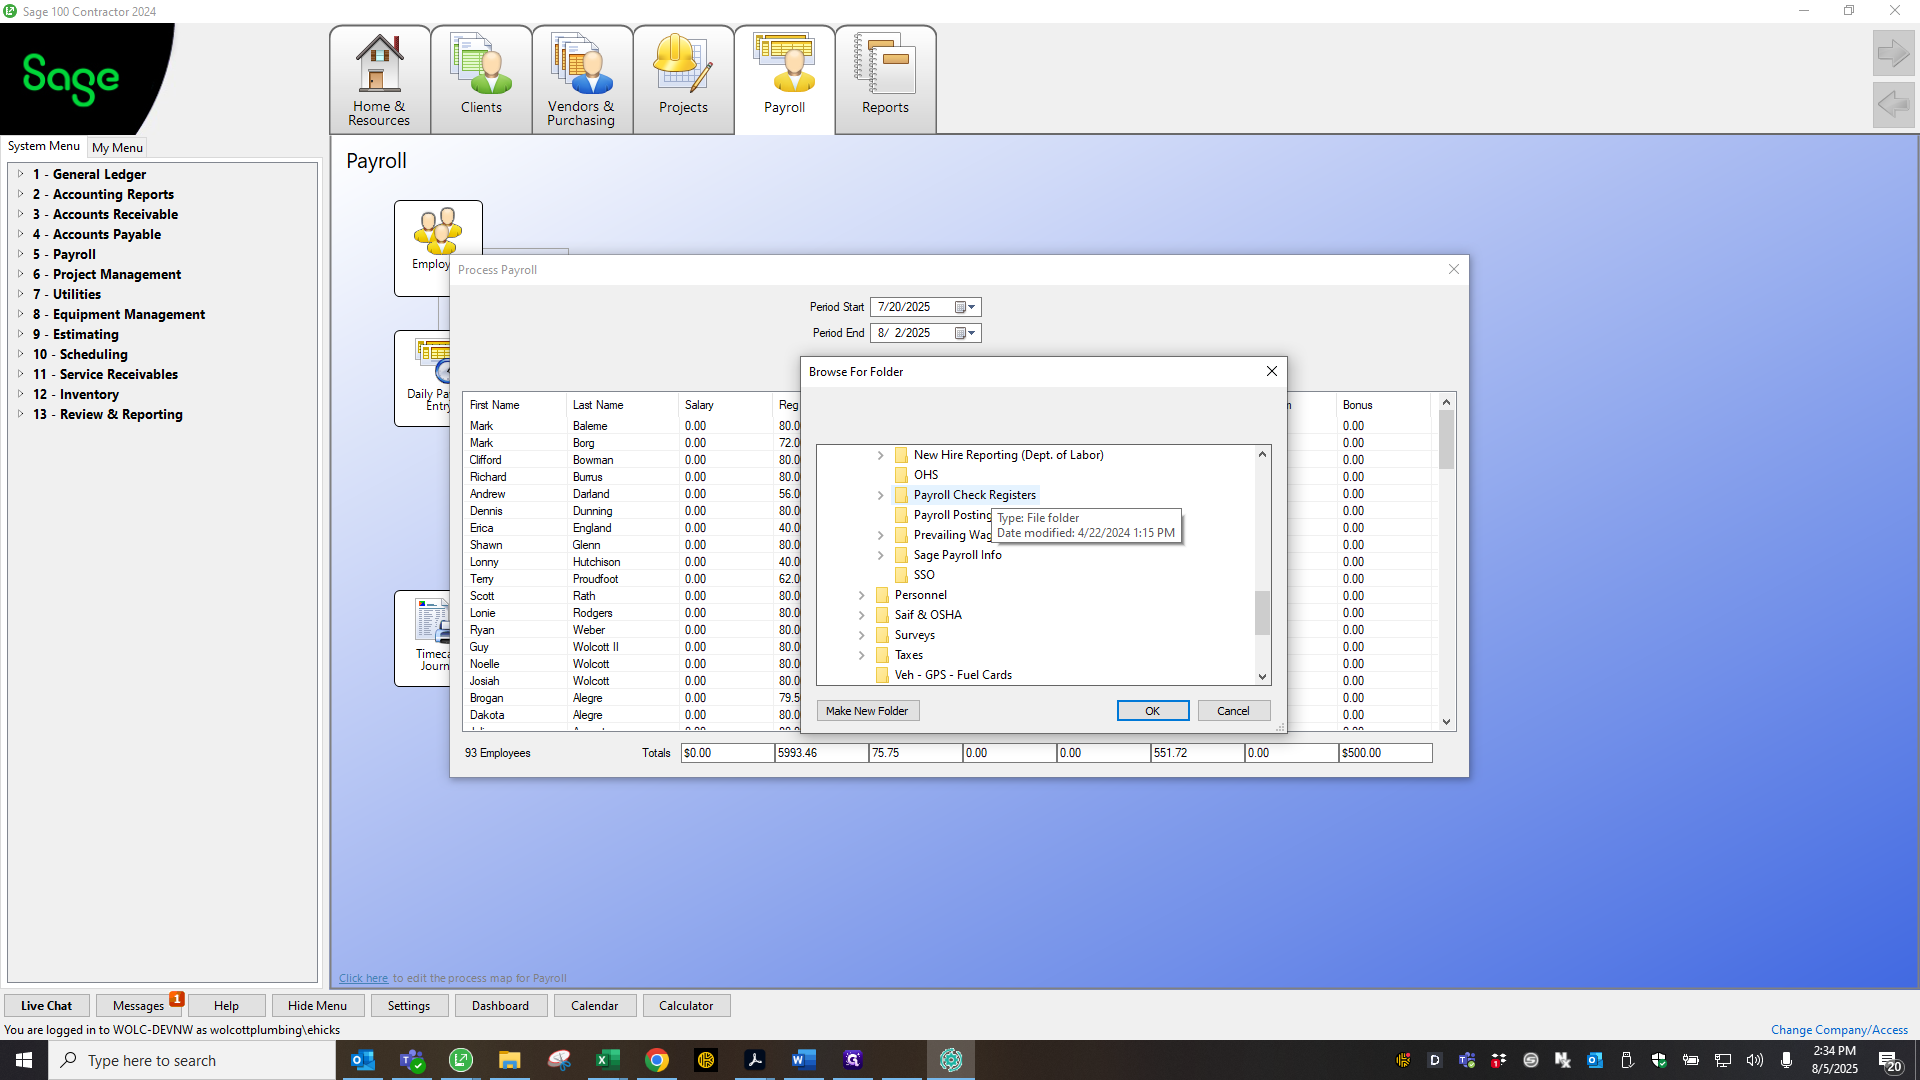Select the OHS folder
The width and height of the screenshot is (1920, 1080).
click(x=925, y=475)
